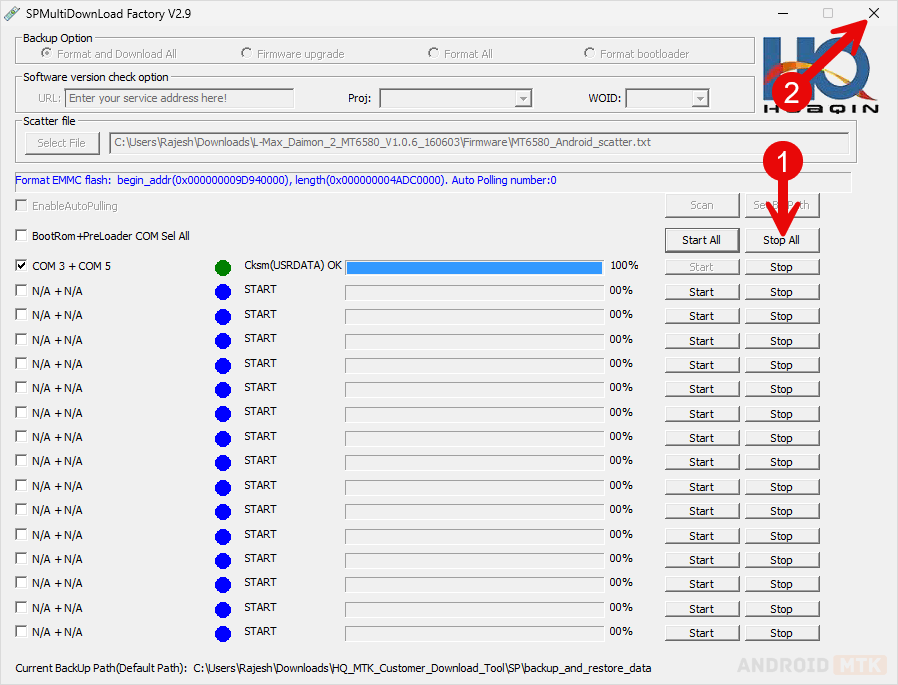The width and height of the screenshot is (898, 685).
Task: Close the SPMultiDownload Factory window
Action: [x=874, y=13]
